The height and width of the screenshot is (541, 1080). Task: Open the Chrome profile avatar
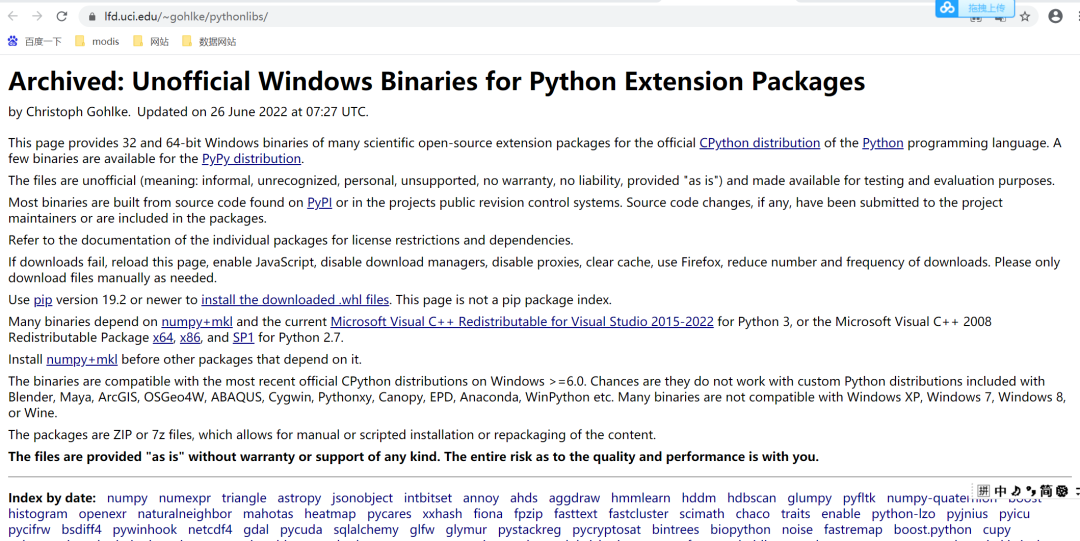coord(1055,16)
